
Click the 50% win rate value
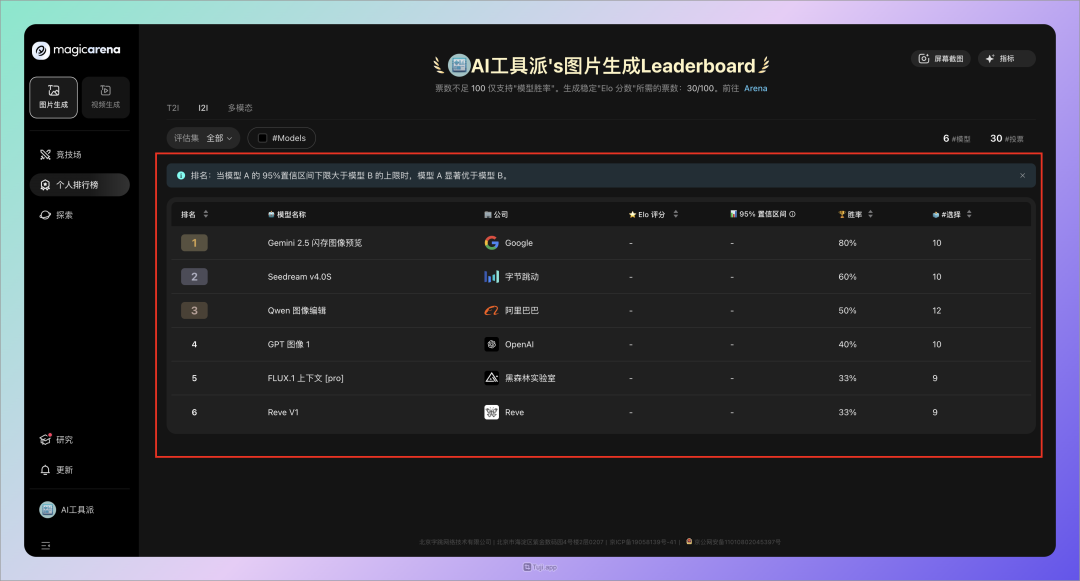847,310
